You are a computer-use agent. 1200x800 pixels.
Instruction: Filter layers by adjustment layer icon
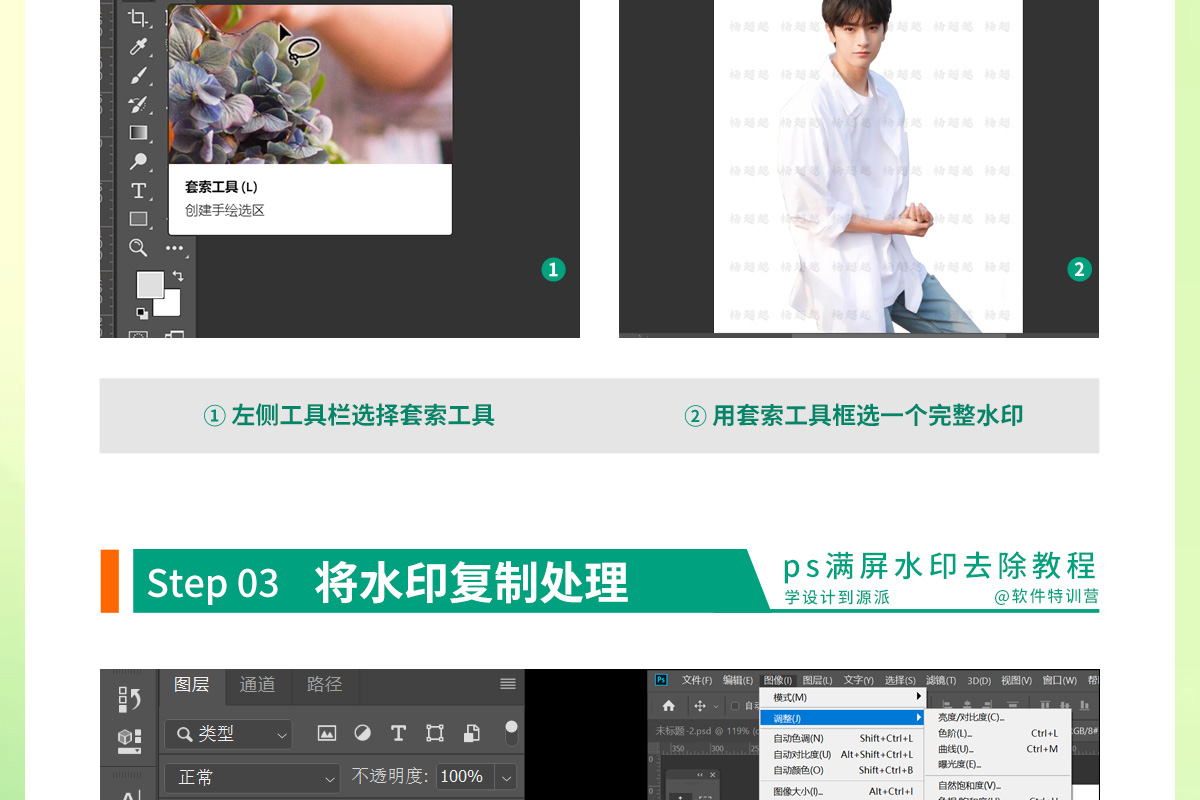(x=362, y=733)
